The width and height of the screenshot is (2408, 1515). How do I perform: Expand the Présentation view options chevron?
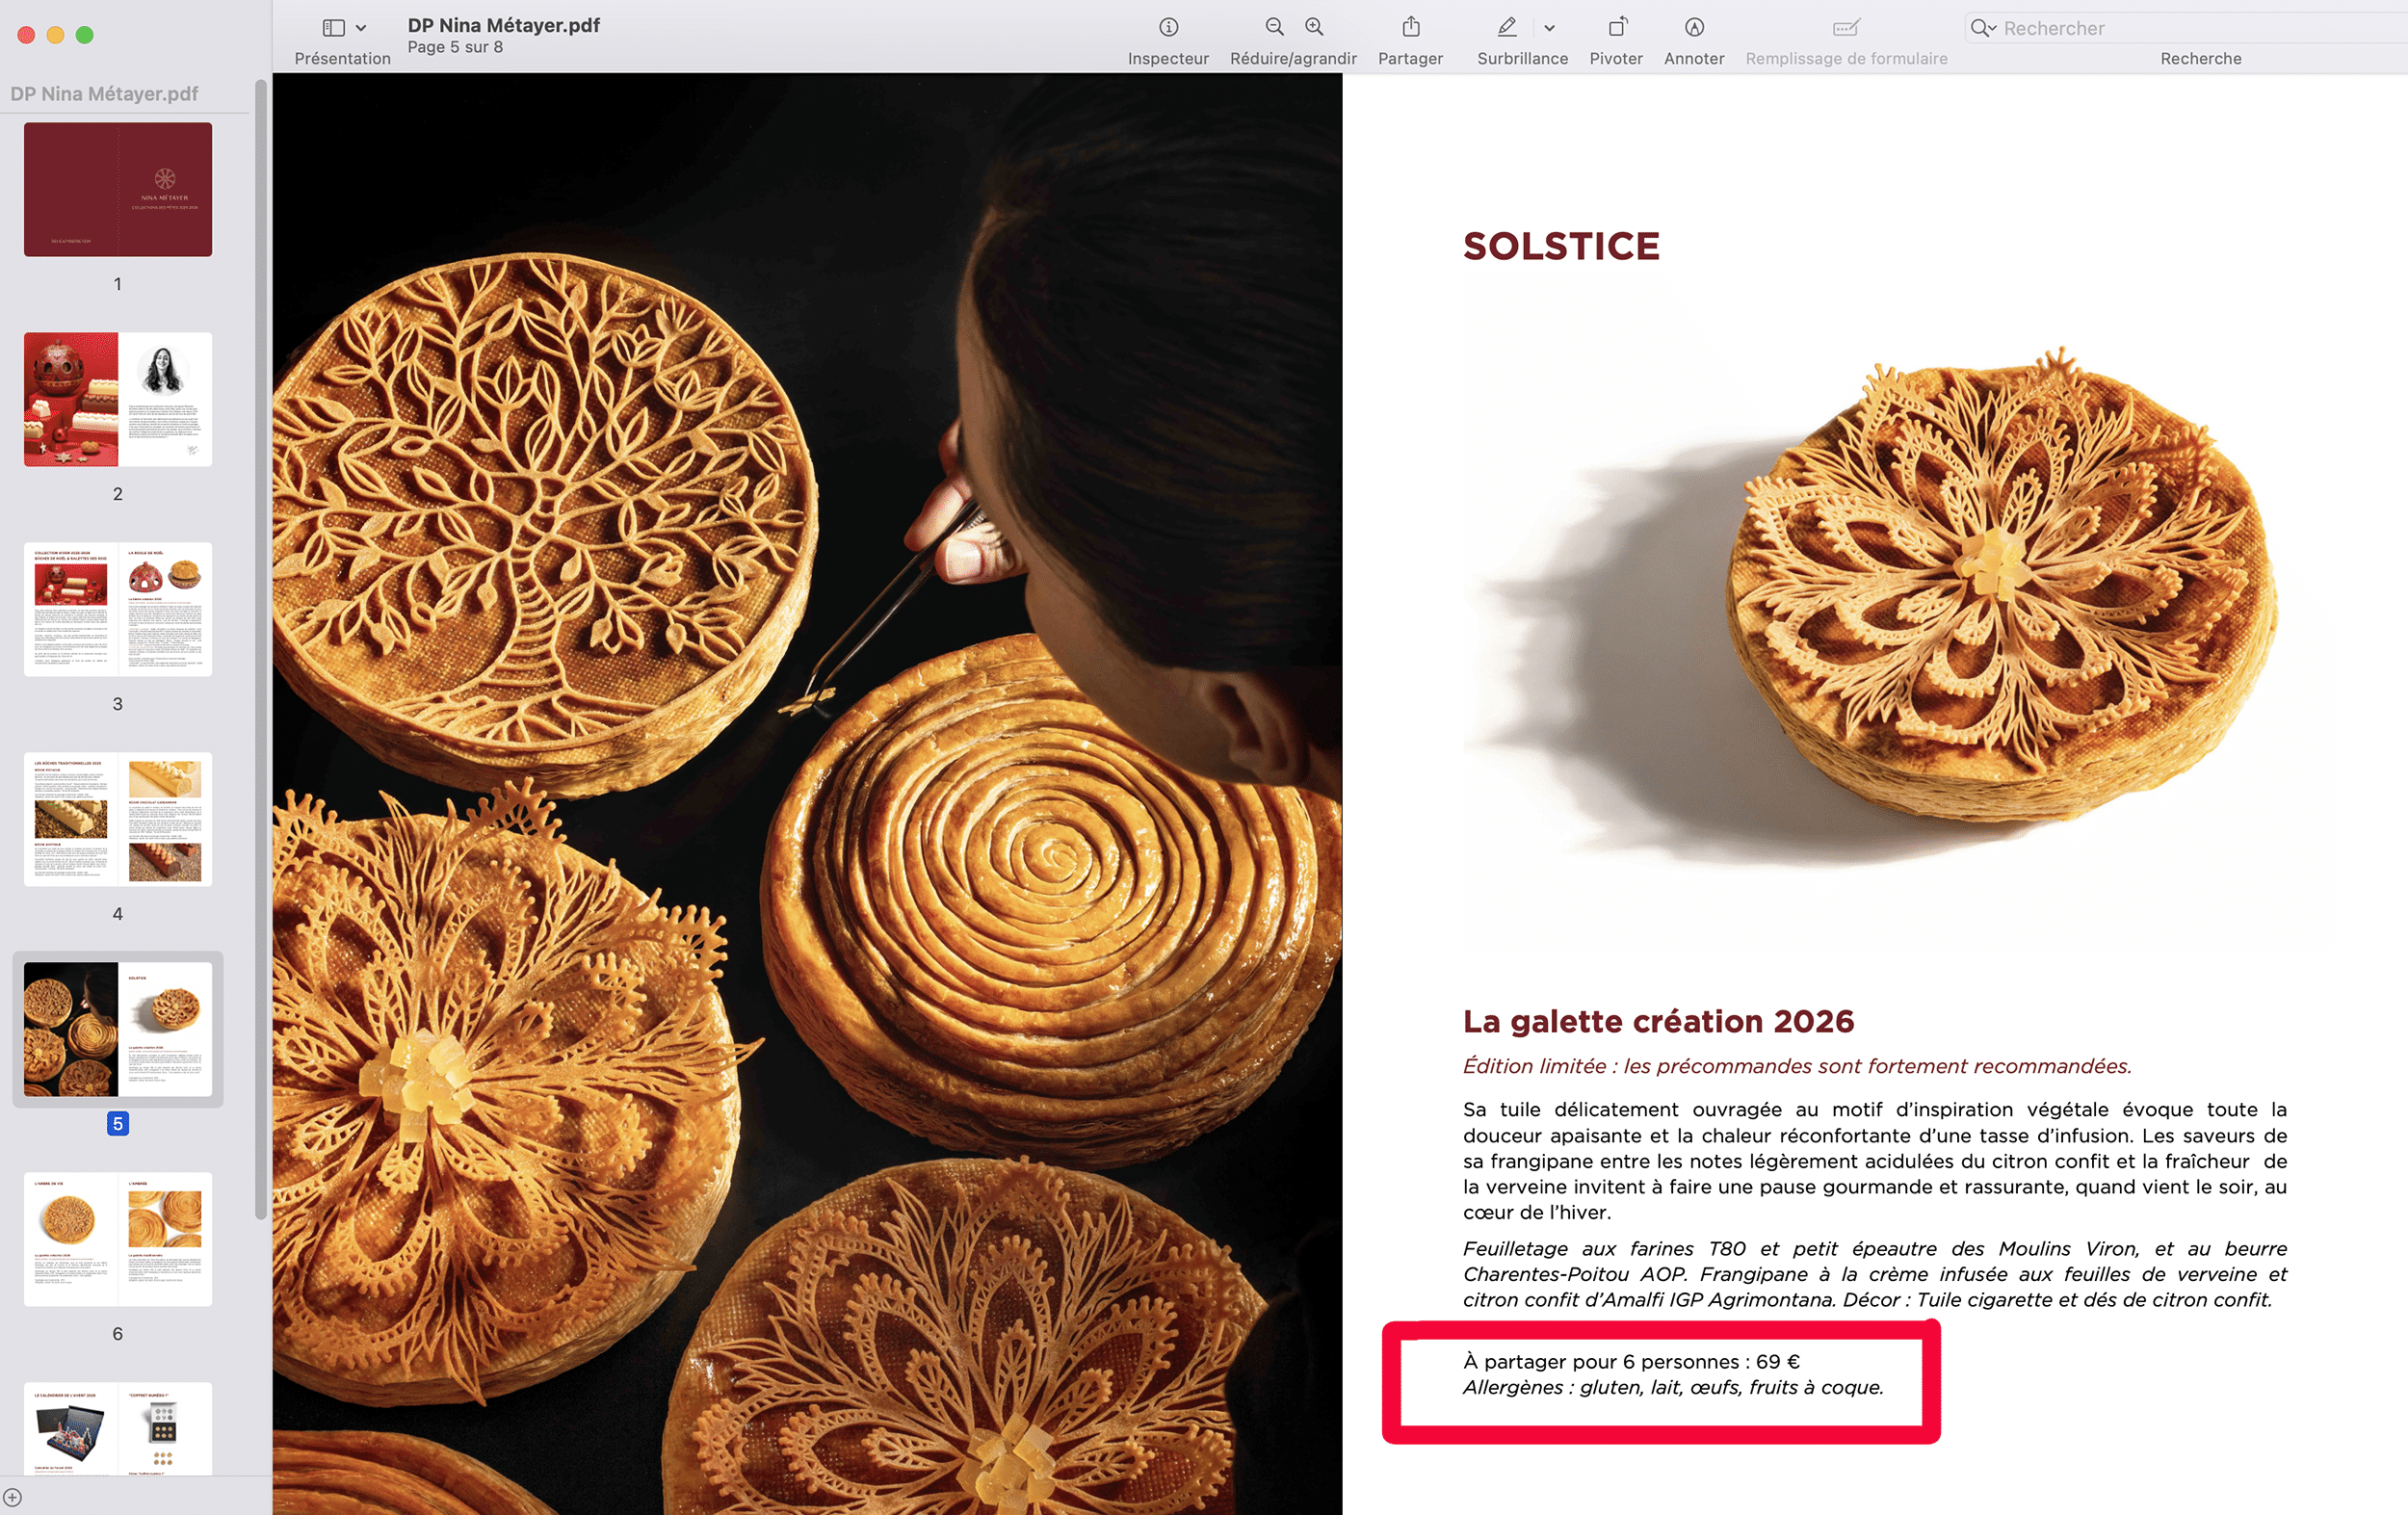click(361, 28)
